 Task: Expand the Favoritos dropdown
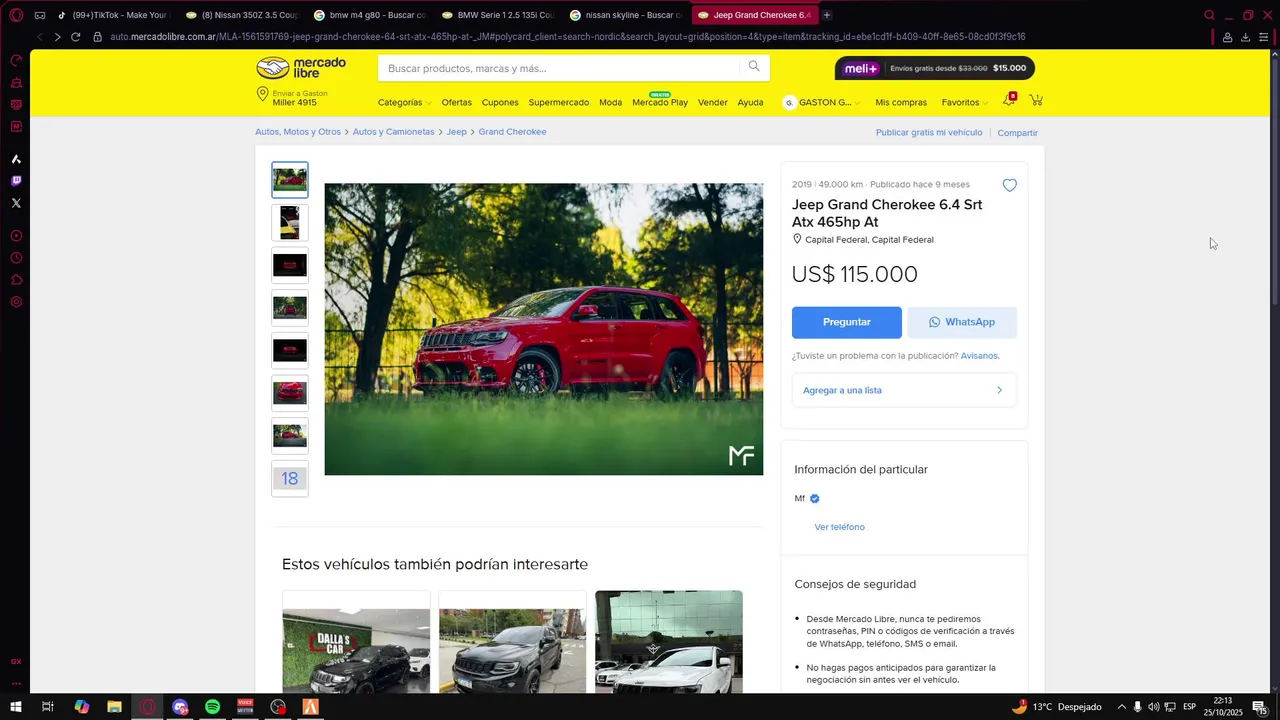[x=964, y=102]
